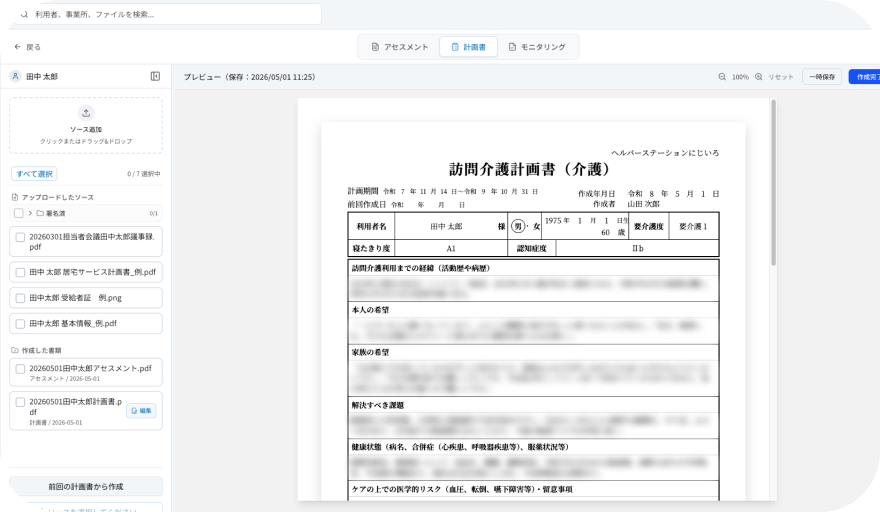Check 20260301担当者会議田中太郎議事録.pdf checkbox

coord(20,237)
